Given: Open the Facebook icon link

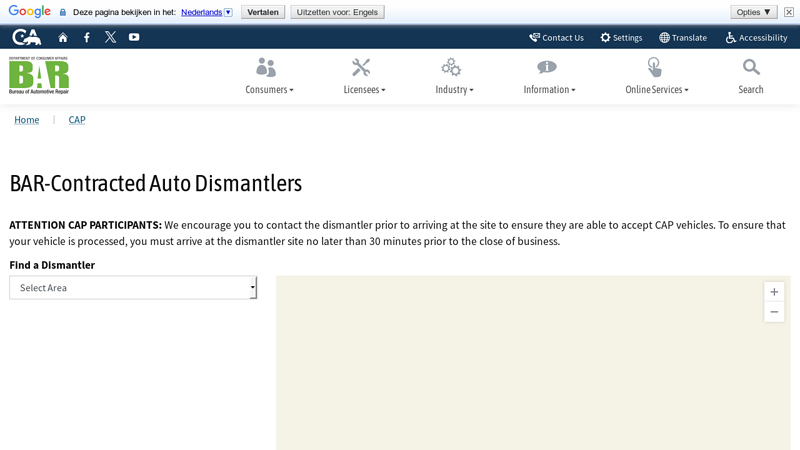Looking at the screenshot, I should [87, 37].
